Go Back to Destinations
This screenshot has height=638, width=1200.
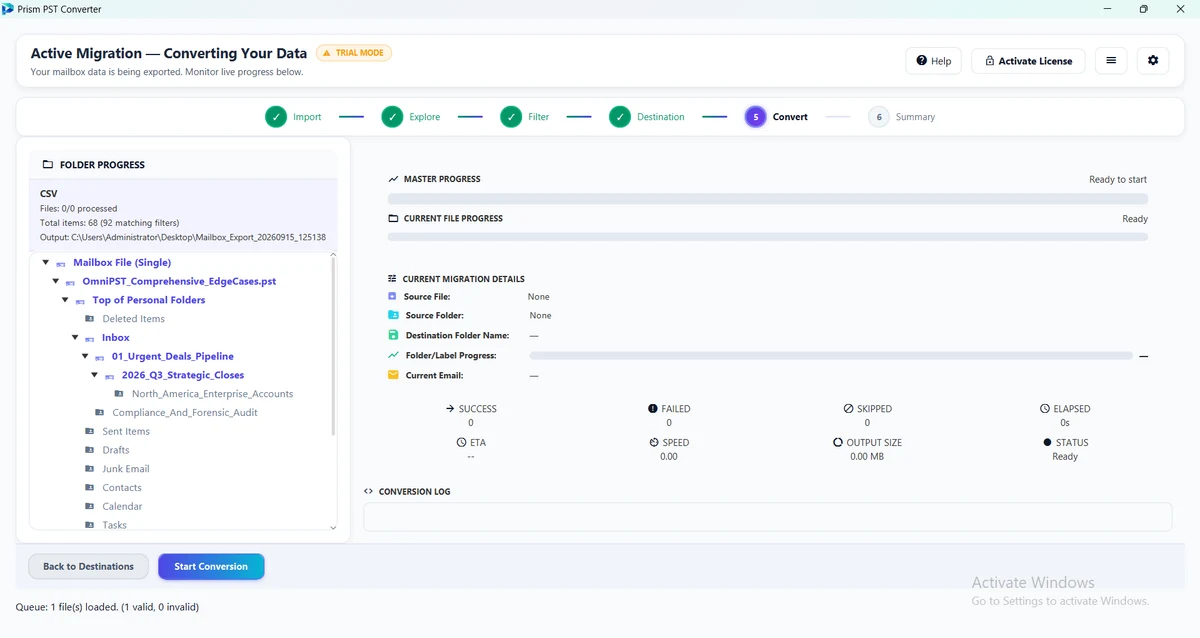tap(88, 566)
